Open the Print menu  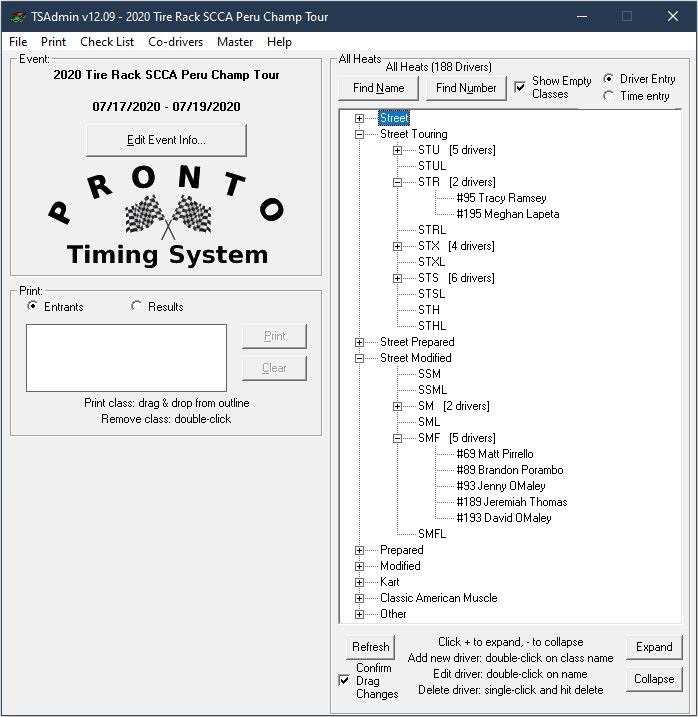tap(54, 42)
